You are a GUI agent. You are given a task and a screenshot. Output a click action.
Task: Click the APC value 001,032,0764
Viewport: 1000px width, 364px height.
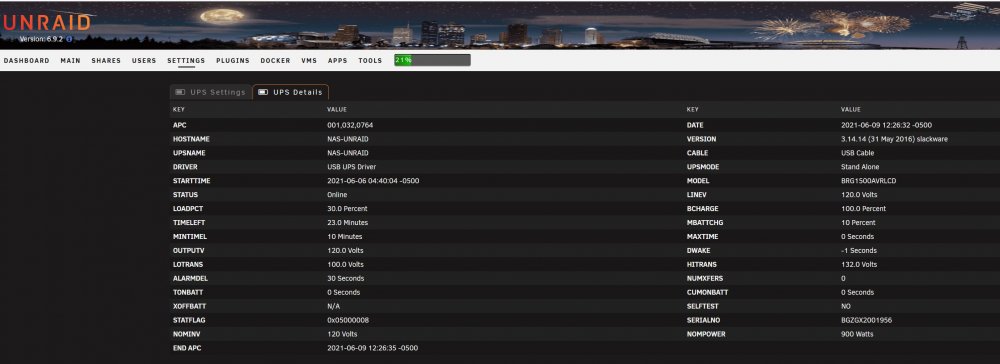(x=350, y=125)
